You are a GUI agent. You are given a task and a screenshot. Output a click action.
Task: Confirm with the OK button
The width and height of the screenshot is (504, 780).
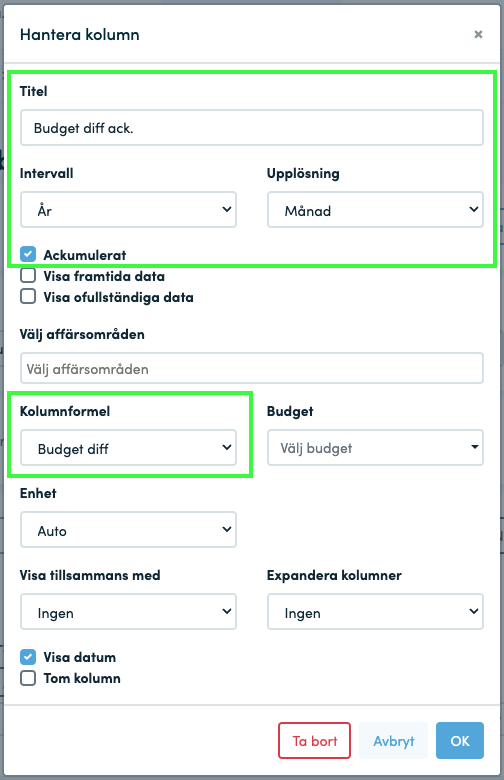point(460,741)
